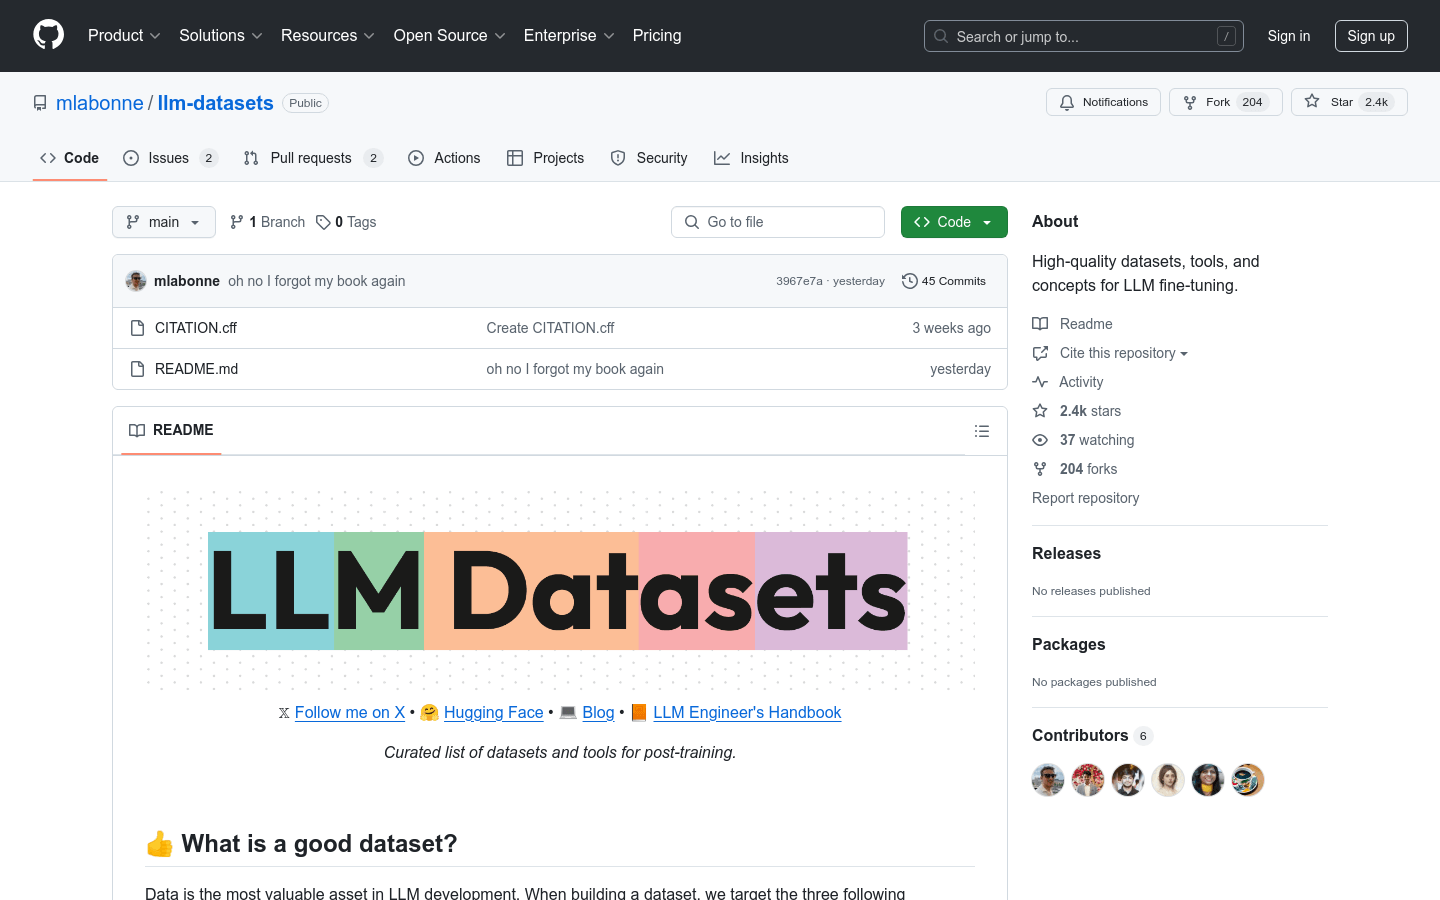The width and height of the screenshot is (1440, 900).
Task: Select the README tab heading
Action: 171,430
